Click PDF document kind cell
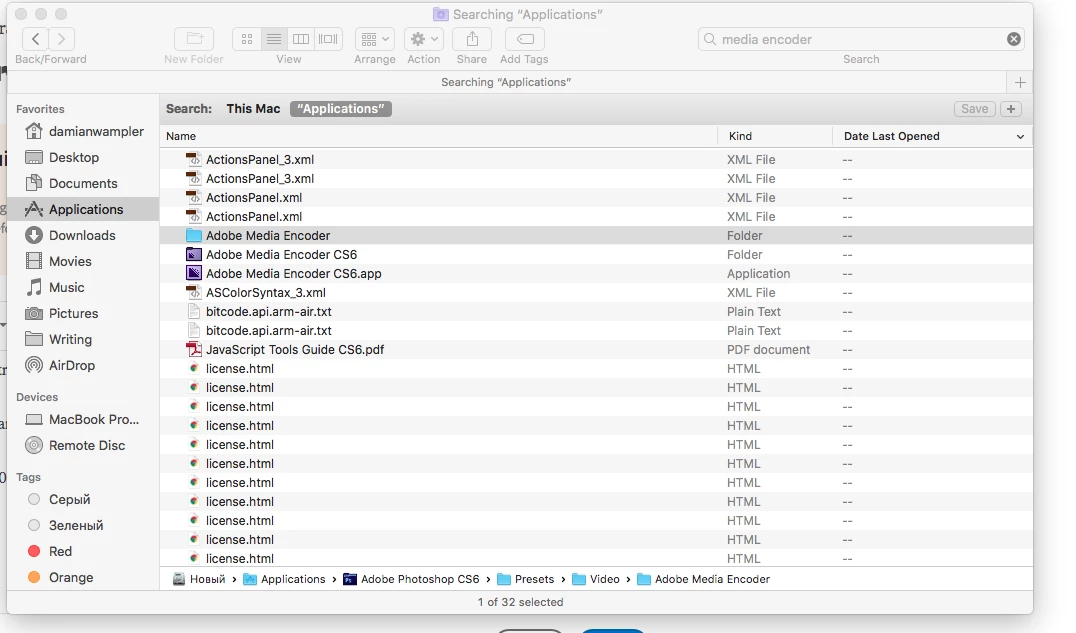The image size is (1076, 633). [x=769, y=350]
